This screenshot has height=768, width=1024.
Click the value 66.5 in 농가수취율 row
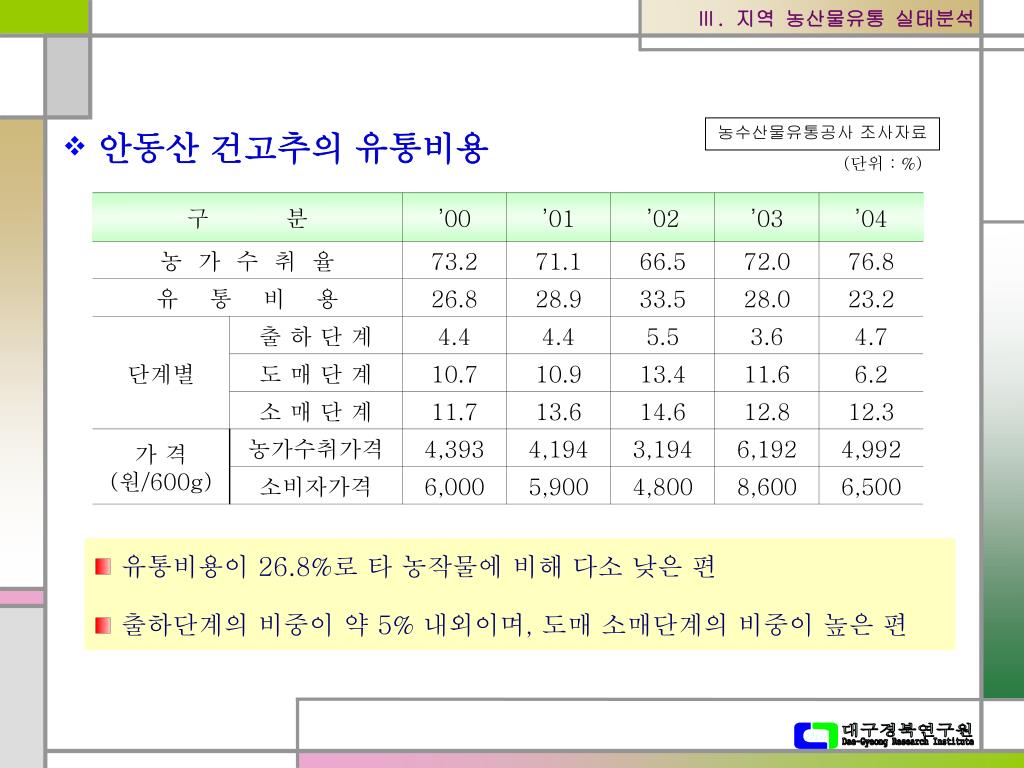[x=663, y=261]
